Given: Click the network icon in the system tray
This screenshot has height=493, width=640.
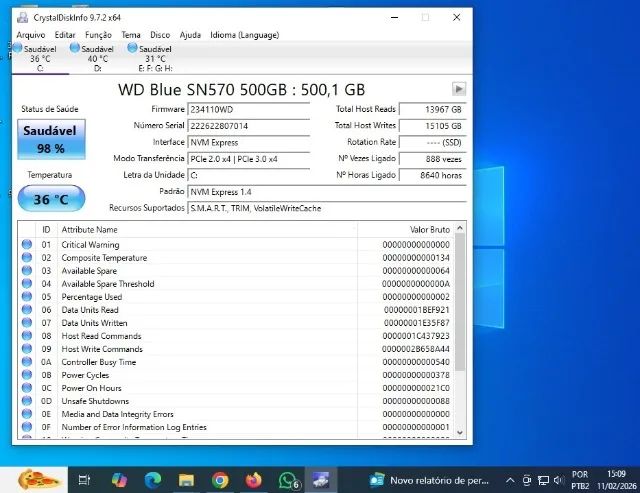Looking at the screenshot, I should pos(543,480).
